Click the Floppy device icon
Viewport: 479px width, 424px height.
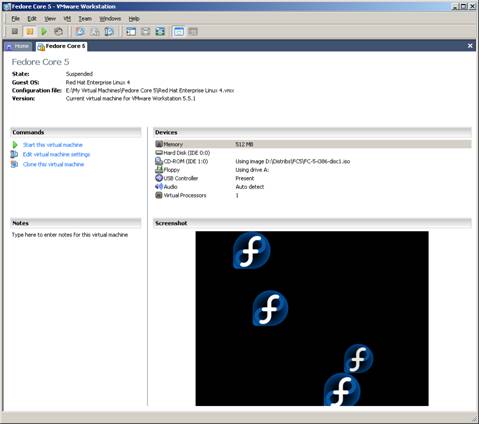pyautogui.click(x=159, y=170)
